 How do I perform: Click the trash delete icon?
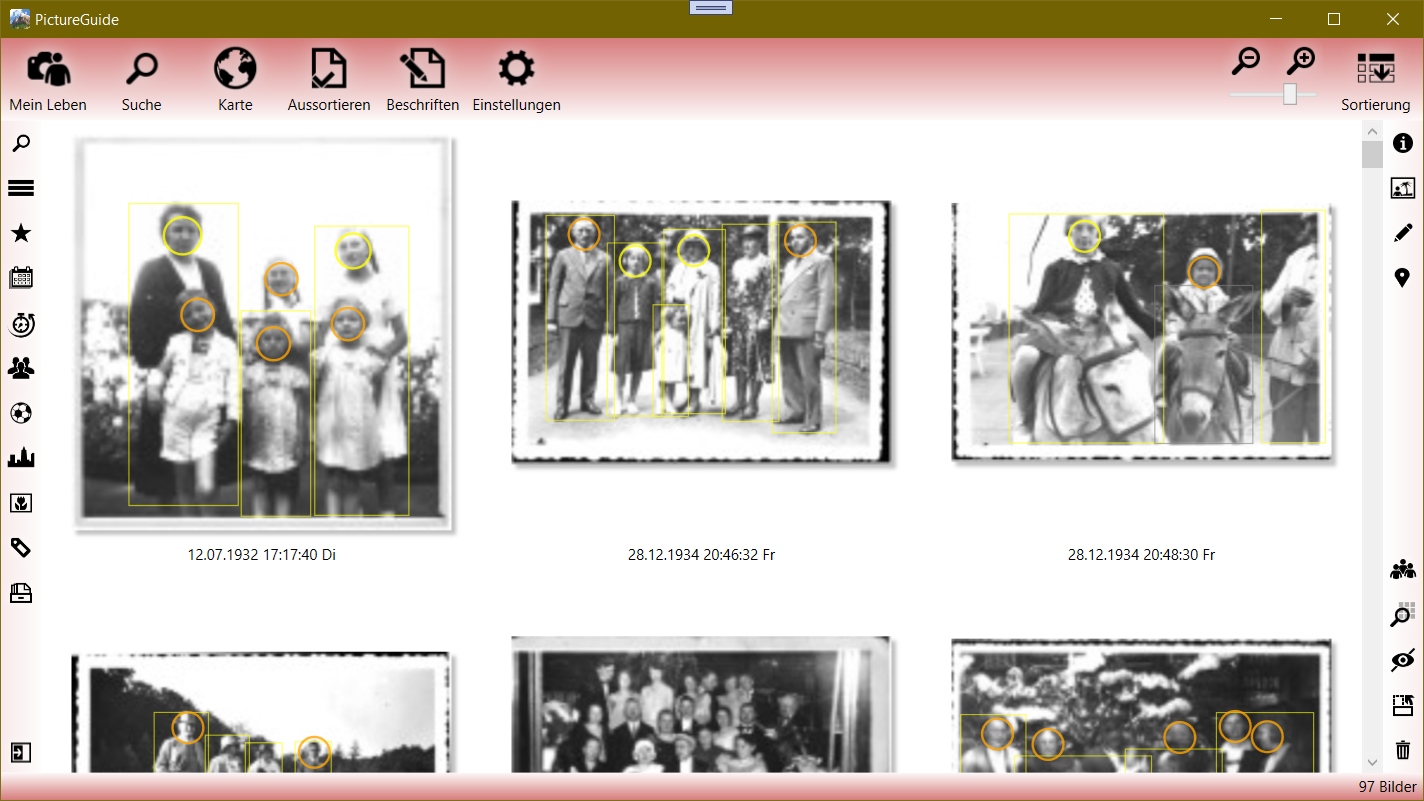click(1403, 750)
